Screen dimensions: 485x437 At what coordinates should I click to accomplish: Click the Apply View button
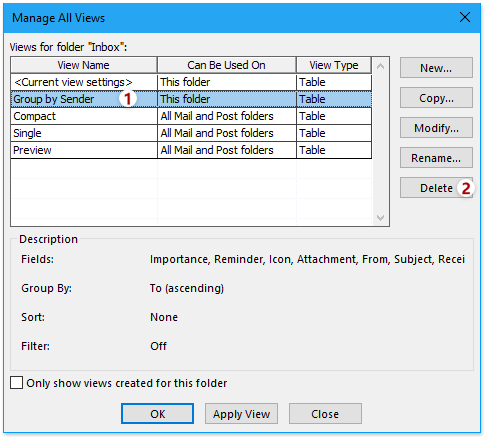tap(241, 414)
